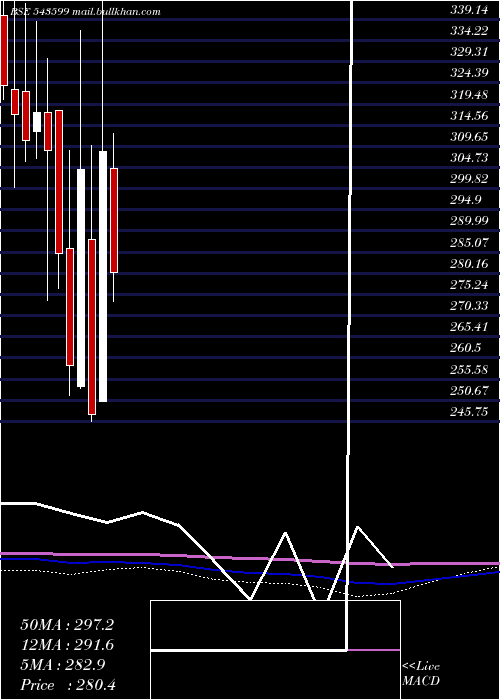Click the 289.99 price axis label
Viewport: 500px width, 700px height.
click(x=469, y=221)
